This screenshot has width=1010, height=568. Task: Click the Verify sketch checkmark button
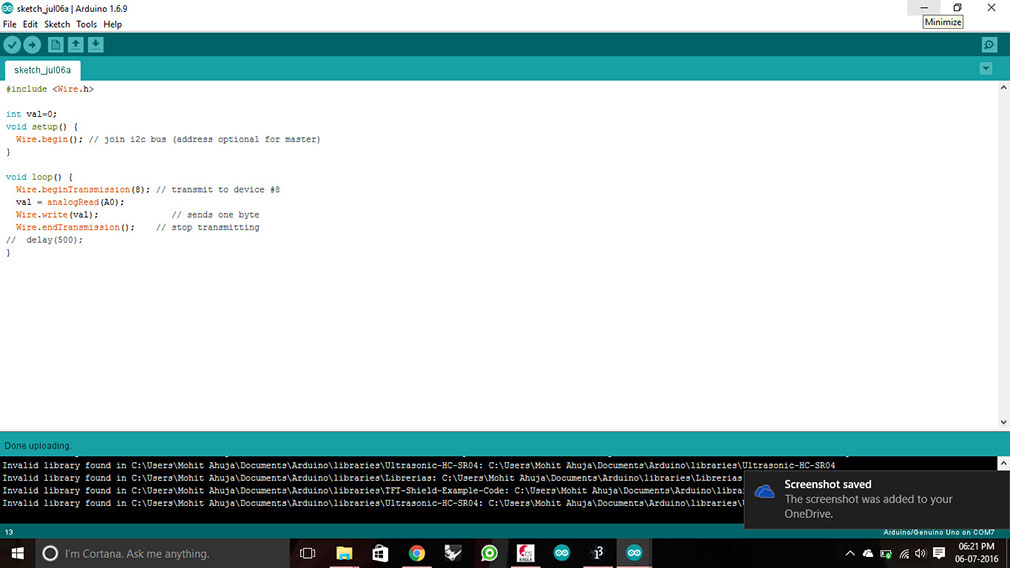click(x=12, y=44)
